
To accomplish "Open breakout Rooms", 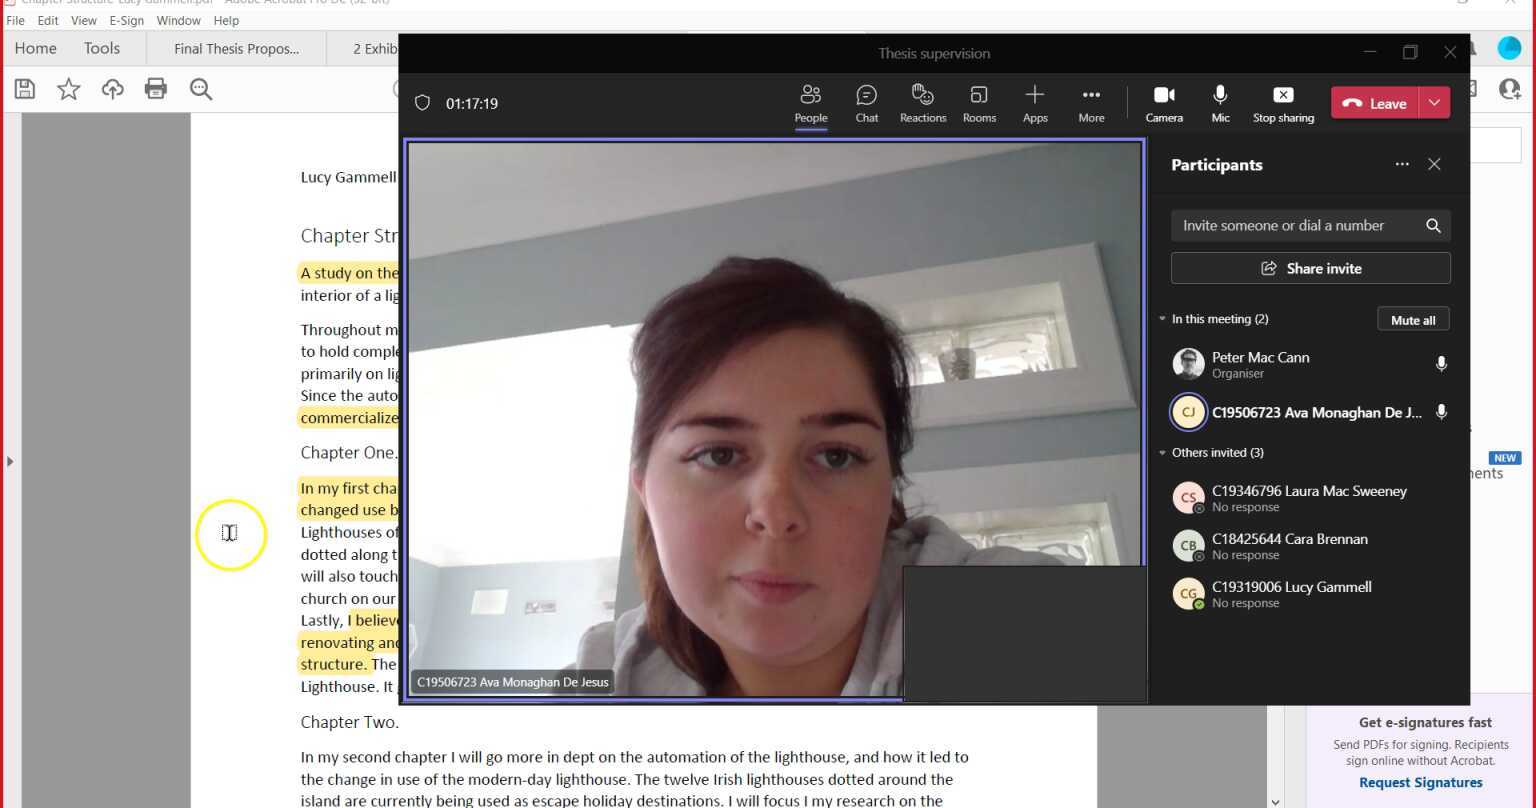I will (979, 103).
